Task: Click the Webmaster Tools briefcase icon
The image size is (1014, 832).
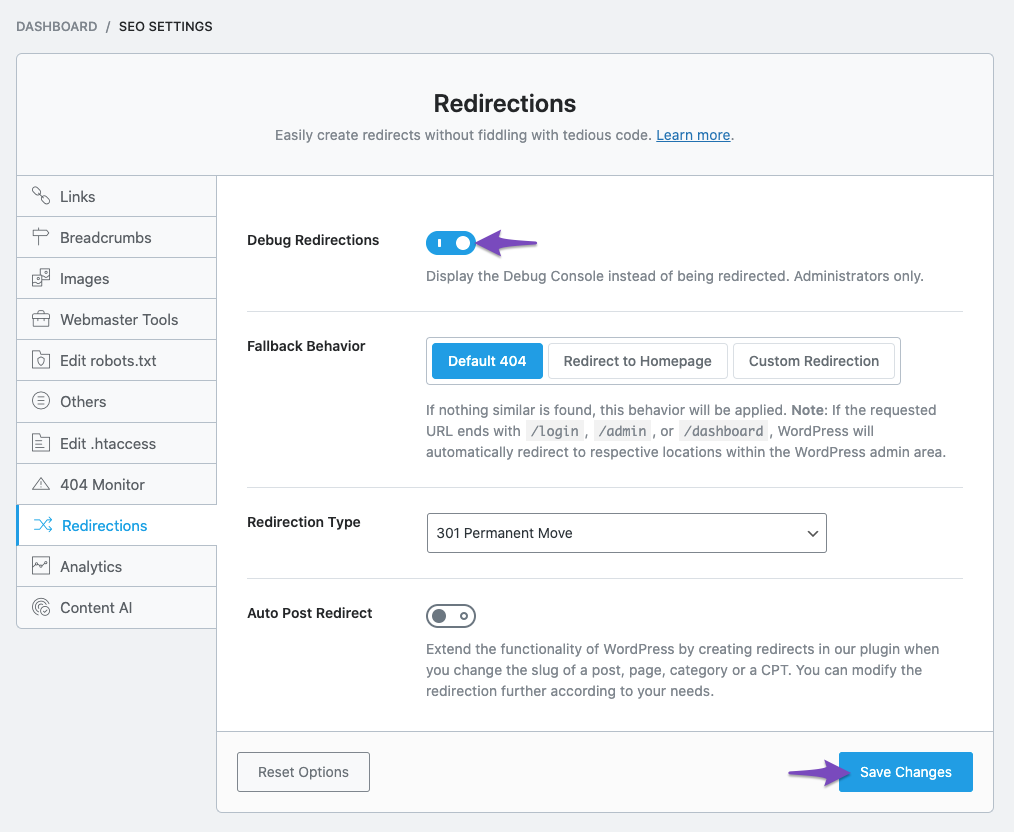Action: point(41,319)
